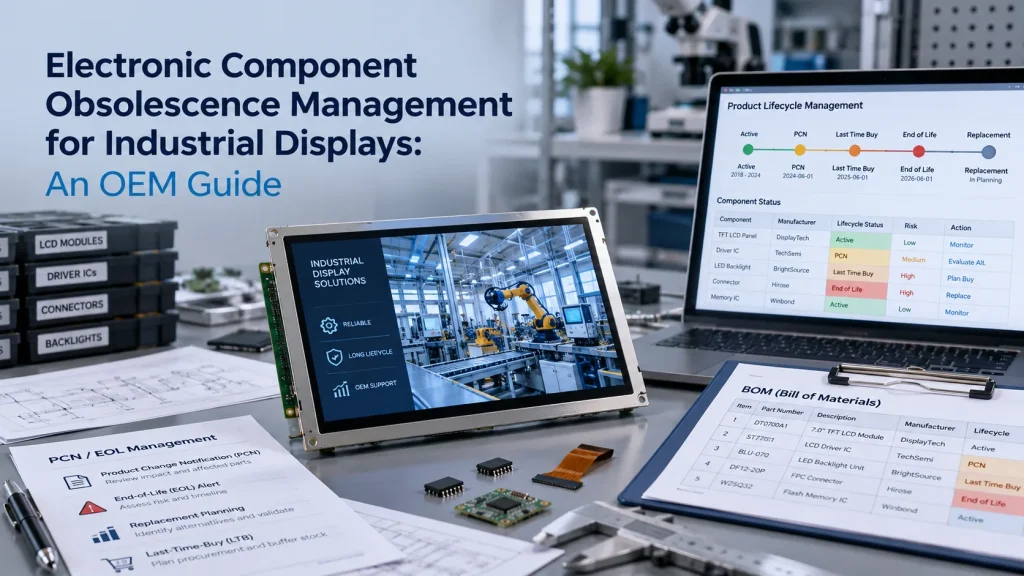Screen dimensions: 1024x576
Task: Click the CONNECTORS bin label
Action: click(x=72, y=307)
